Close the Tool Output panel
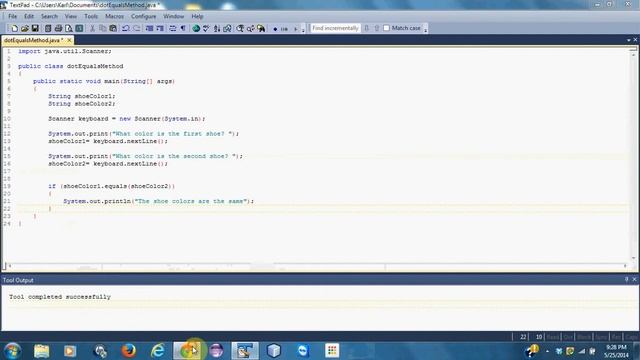This screenshot has width=640, height=360. (634, 279)
